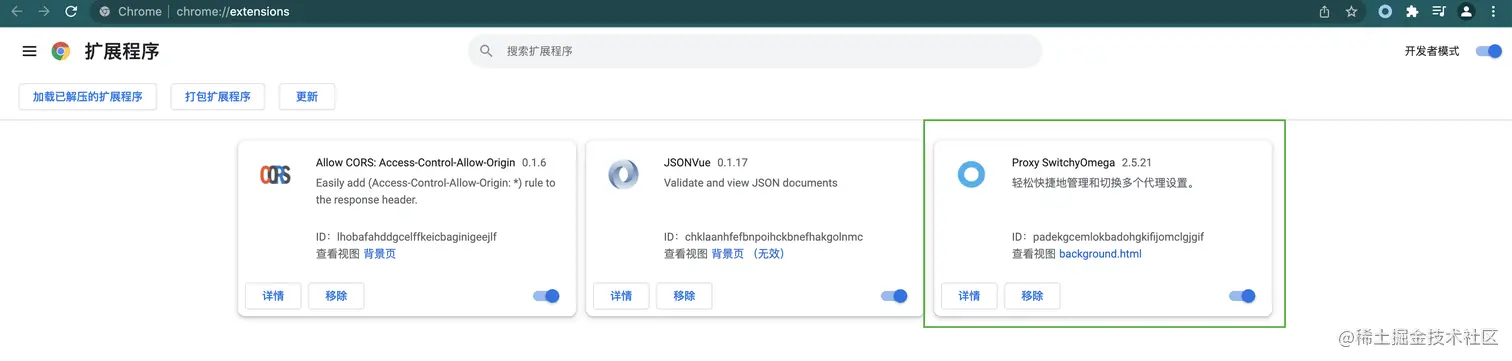The image size is (1512, 361).
Task: Disable the Proxy SwitchyOmega toggle
Action: pos(1242,296)
